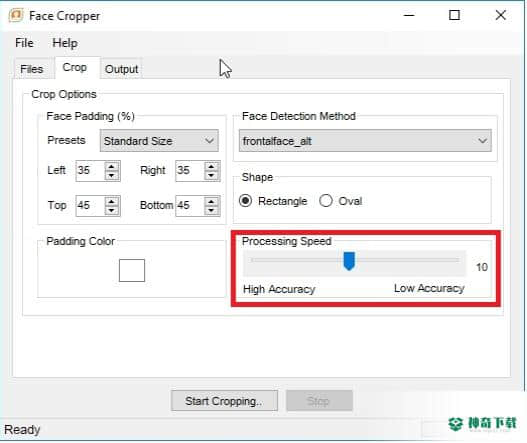Increase the Left padding value with up arrow
This screenshot has width=527, height=443.
(112, 167)
